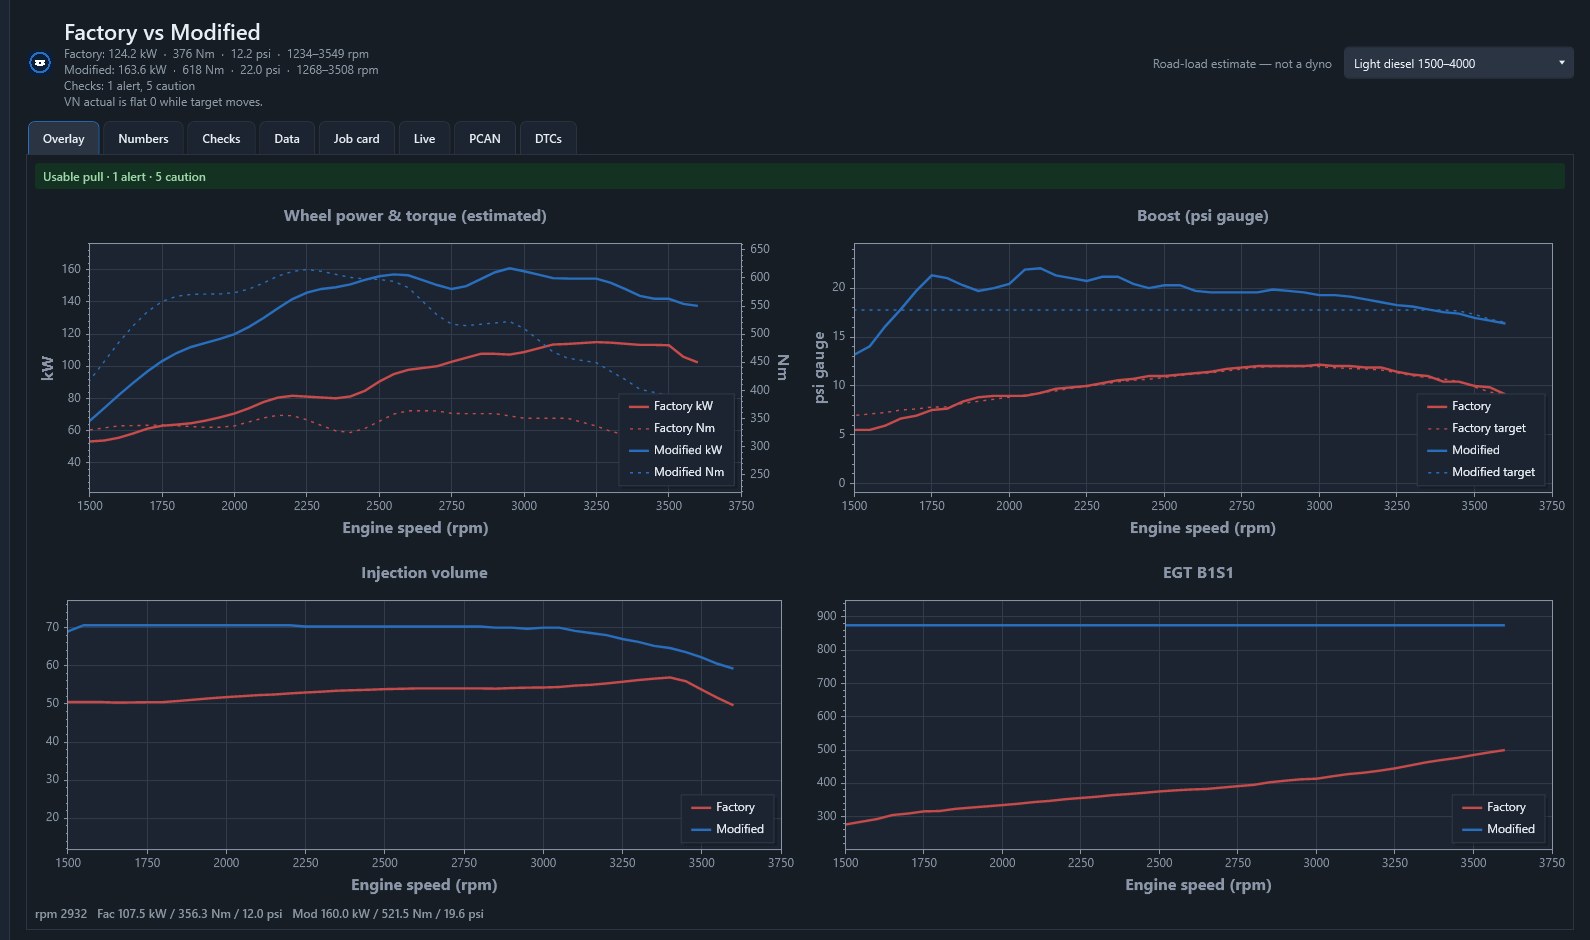The image size is (1590, 940).
Task: Click the 'Modified: 163.6 kW' summary line
Action: (x=221, y=70)
